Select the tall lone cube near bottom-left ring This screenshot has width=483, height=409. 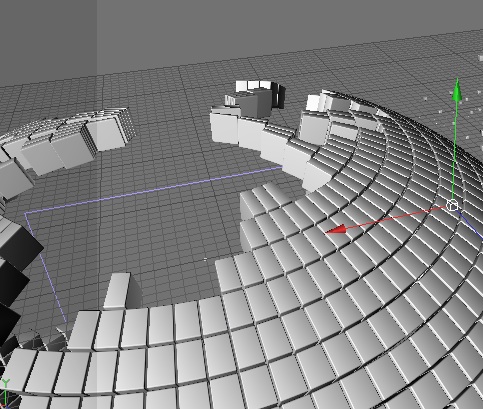(117, 291)
